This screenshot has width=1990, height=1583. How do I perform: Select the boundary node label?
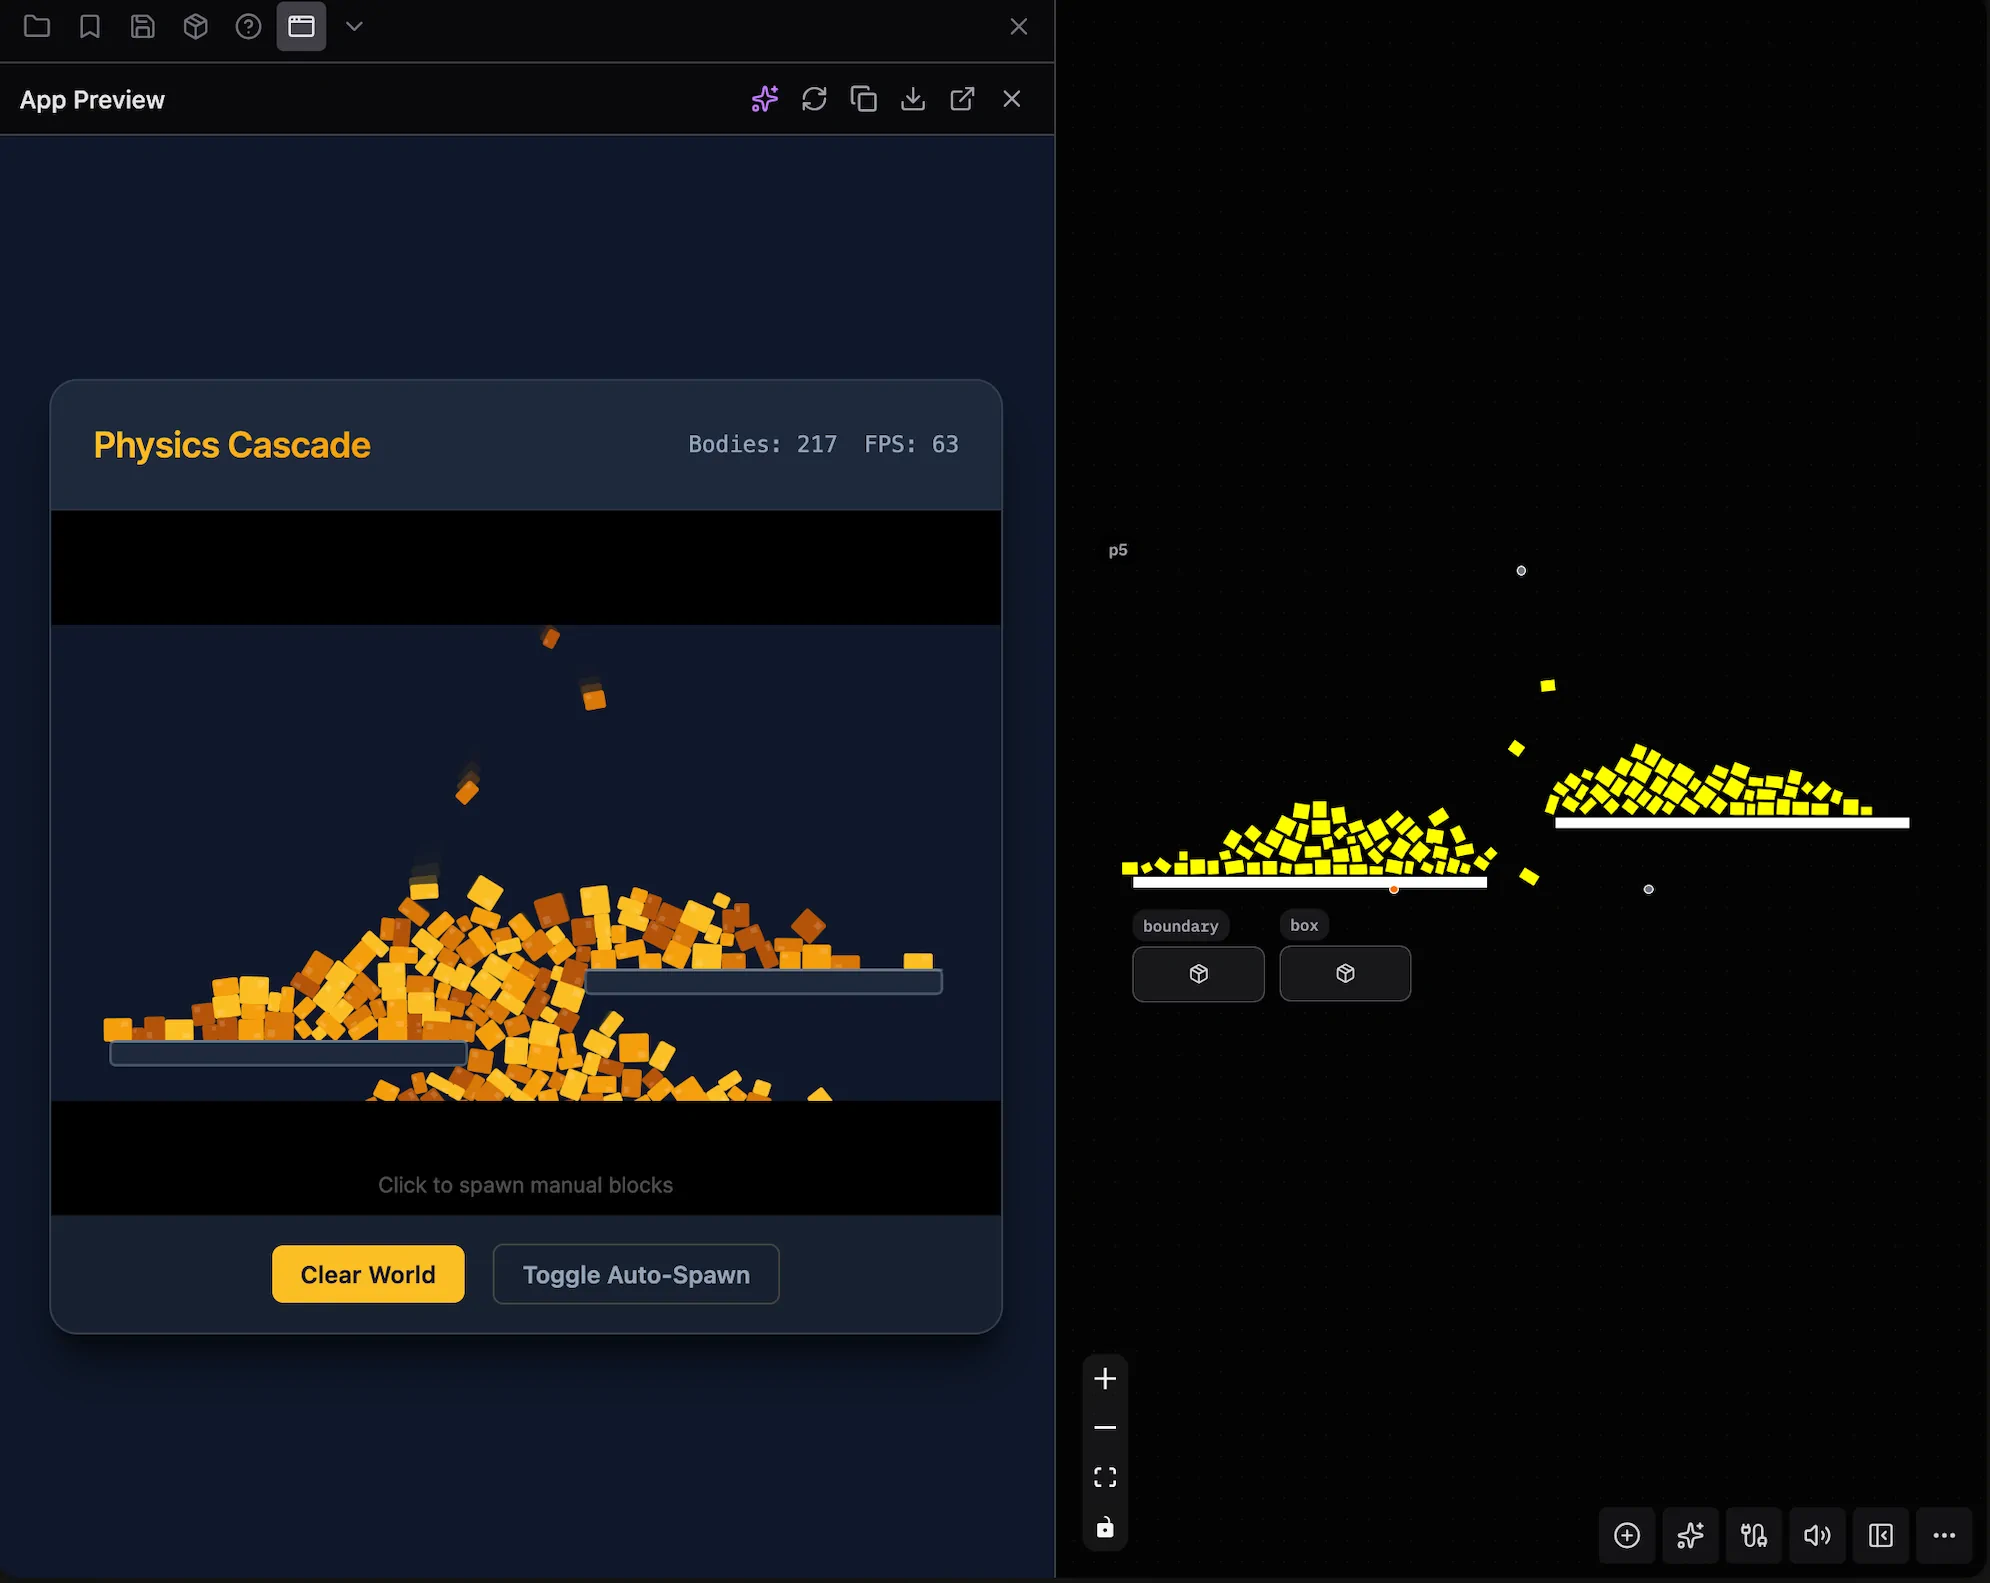[x=1180, y=926]
